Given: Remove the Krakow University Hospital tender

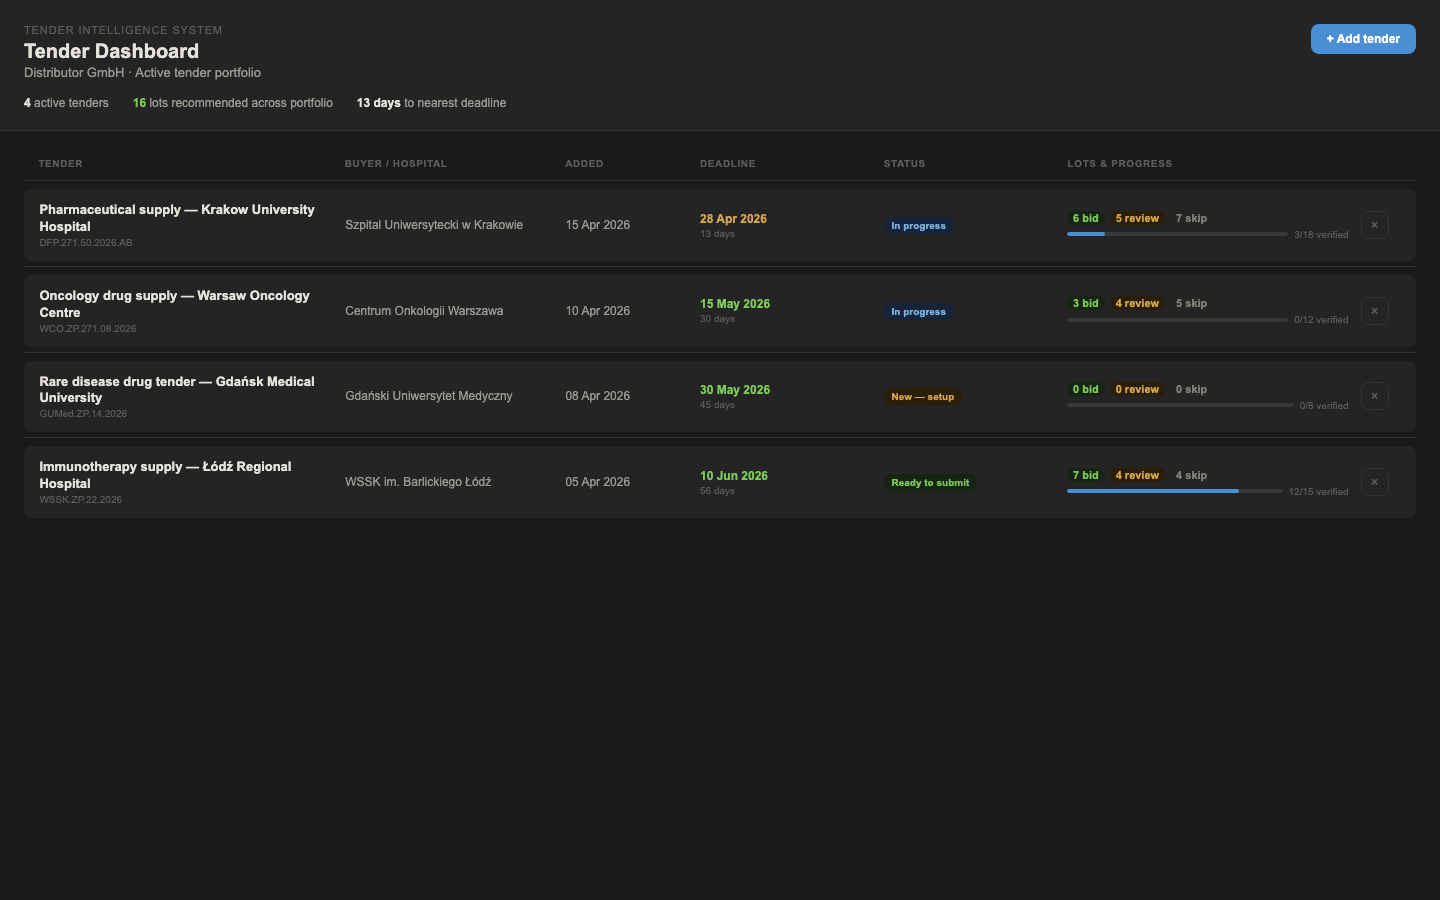Looking at the screenshot, I should (x=1375, y=225).
